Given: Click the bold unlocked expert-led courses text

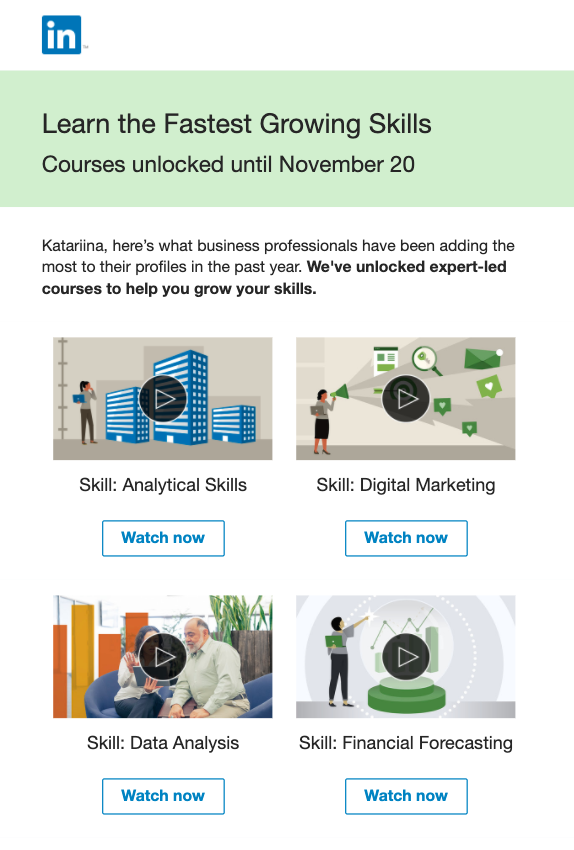Looking at the screenshot, I should 274,278.
